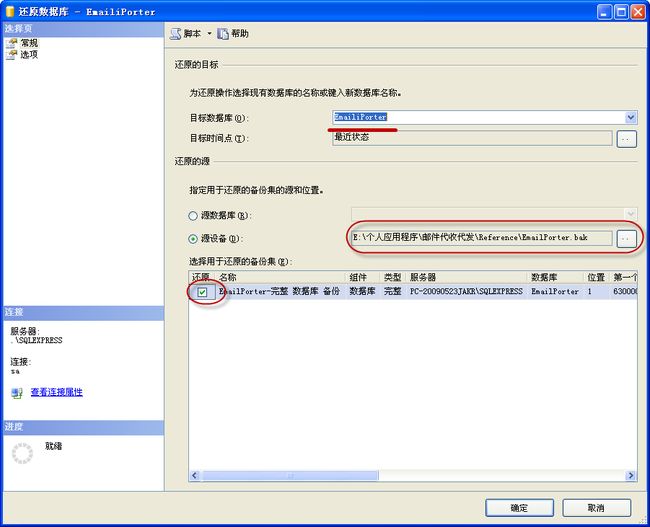
Task: Click the 脚本 script icon
Action: pyautogui.click(x=176, y=34)
